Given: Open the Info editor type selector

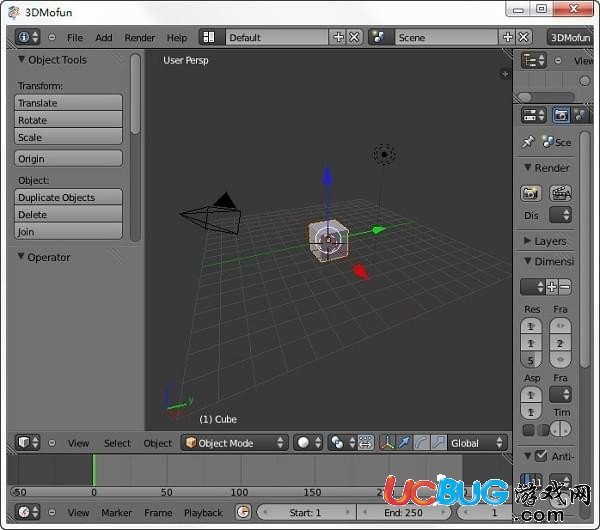Looking at the screenshot, I should pos(27,37).
